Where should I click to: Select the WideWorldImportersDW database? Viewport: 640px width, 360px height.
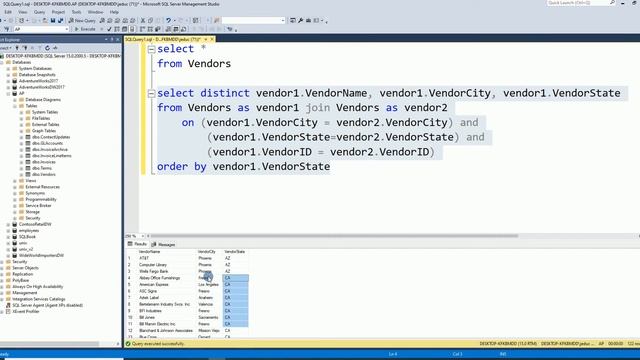(41, 255)
